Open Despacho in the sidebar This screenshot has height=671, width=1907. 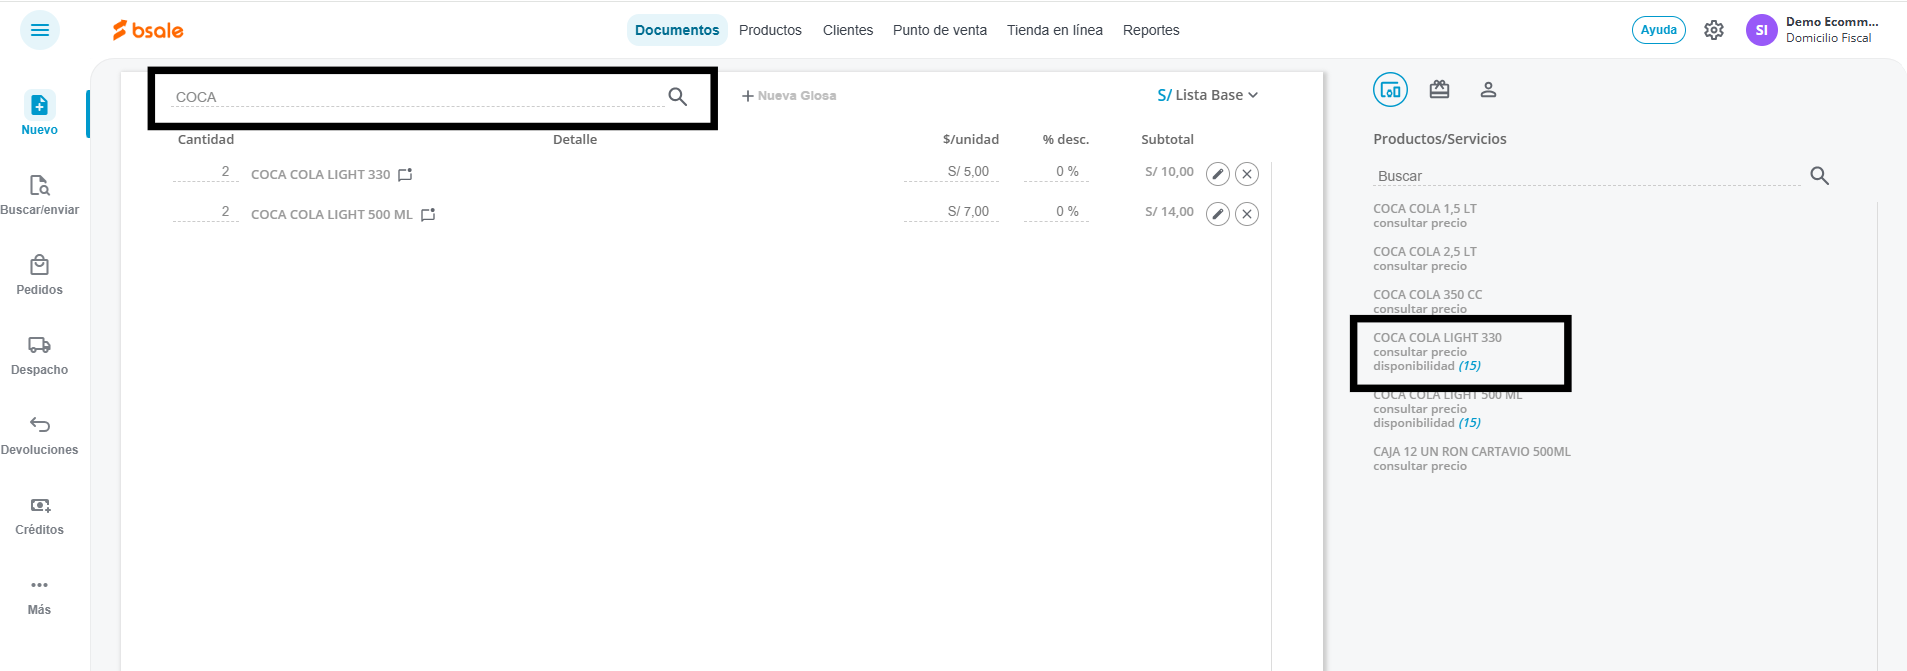click(x=39, y=354)
